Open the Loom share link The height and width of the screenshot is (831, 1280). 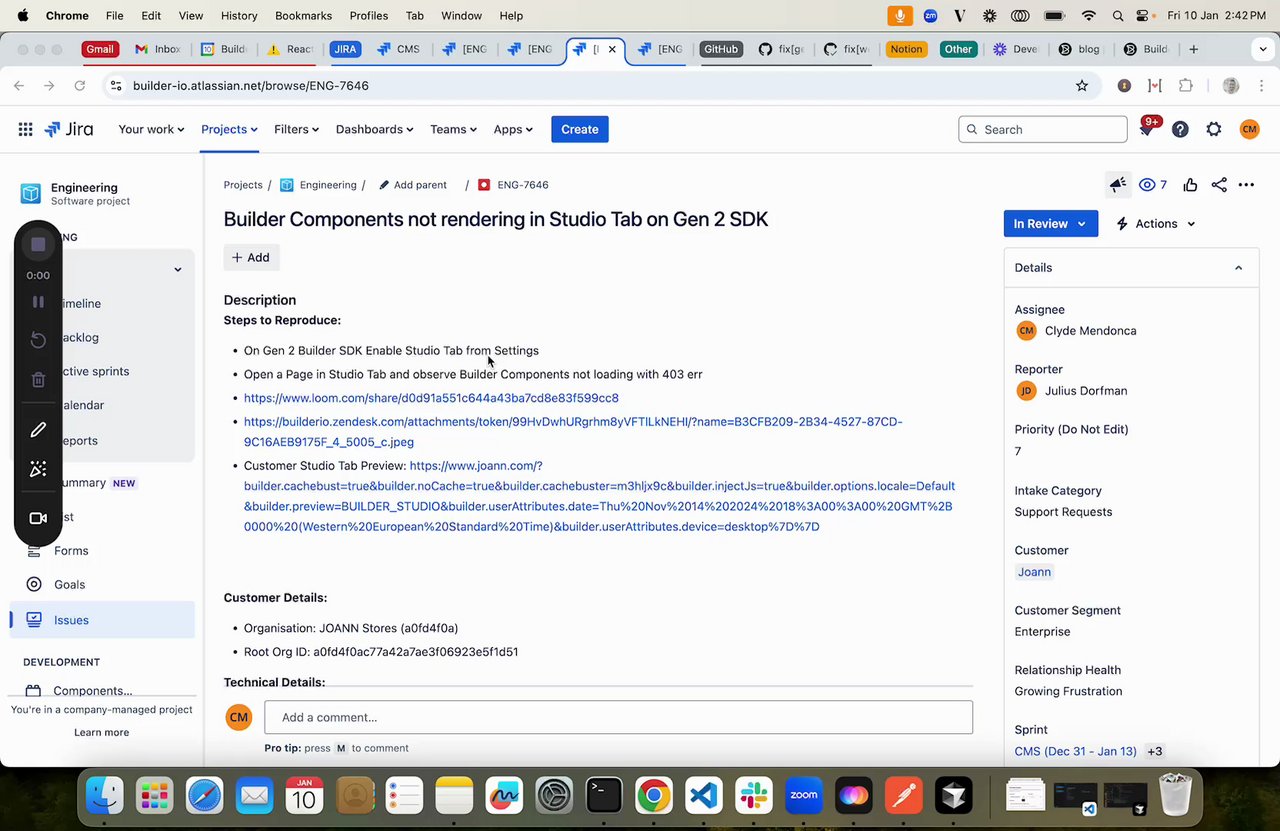431,398
